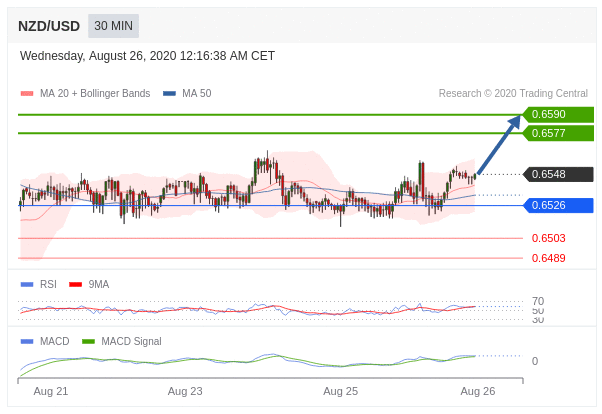Screen dimensions: 602x414
Task: Click the 'MA 20 + Bollinger Bands' legend label
Action: (95, 93)
